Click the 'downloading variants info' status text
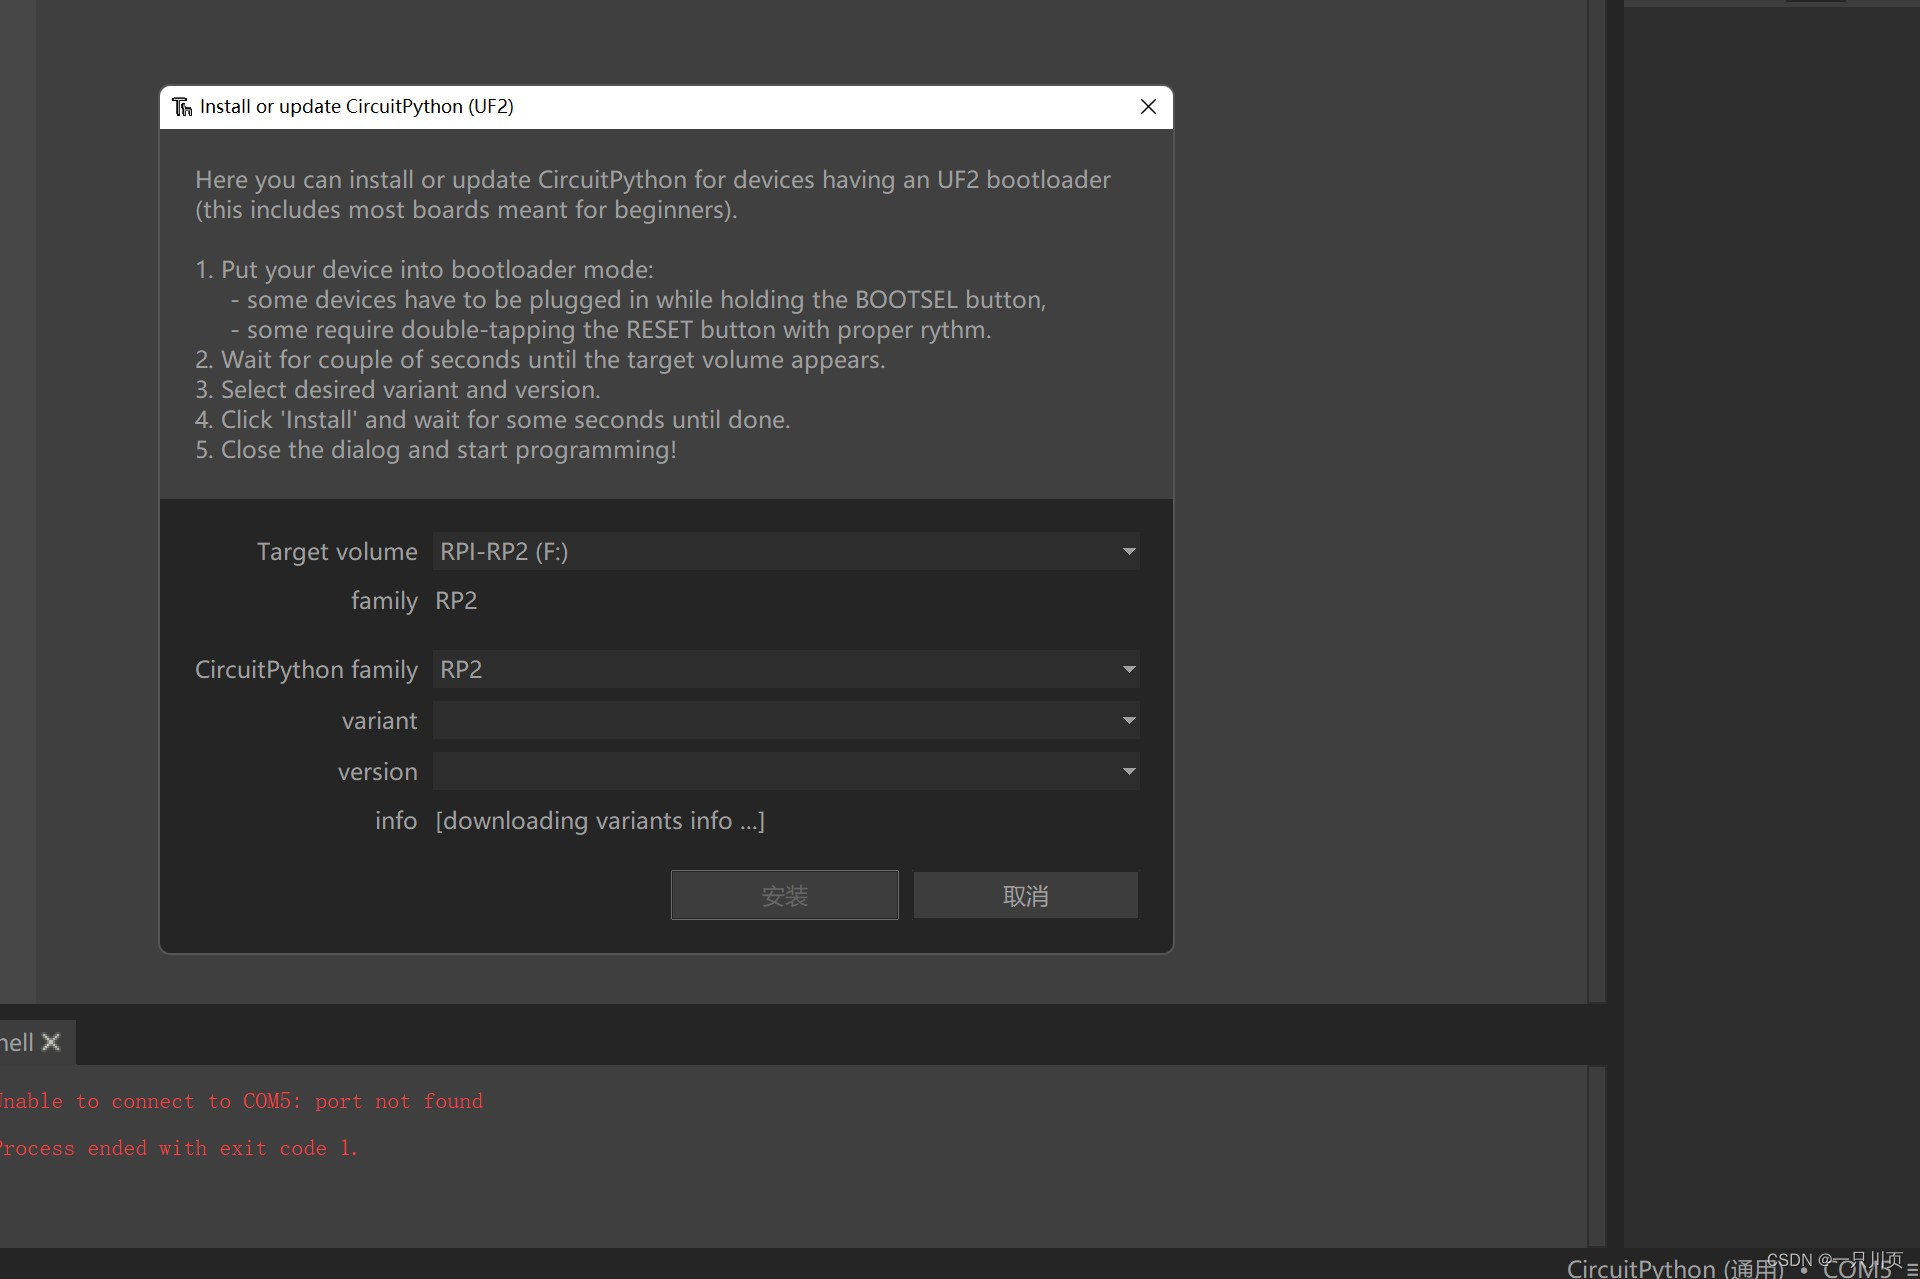Screen dimensions: 1920x1279 (x=600, y=820)
